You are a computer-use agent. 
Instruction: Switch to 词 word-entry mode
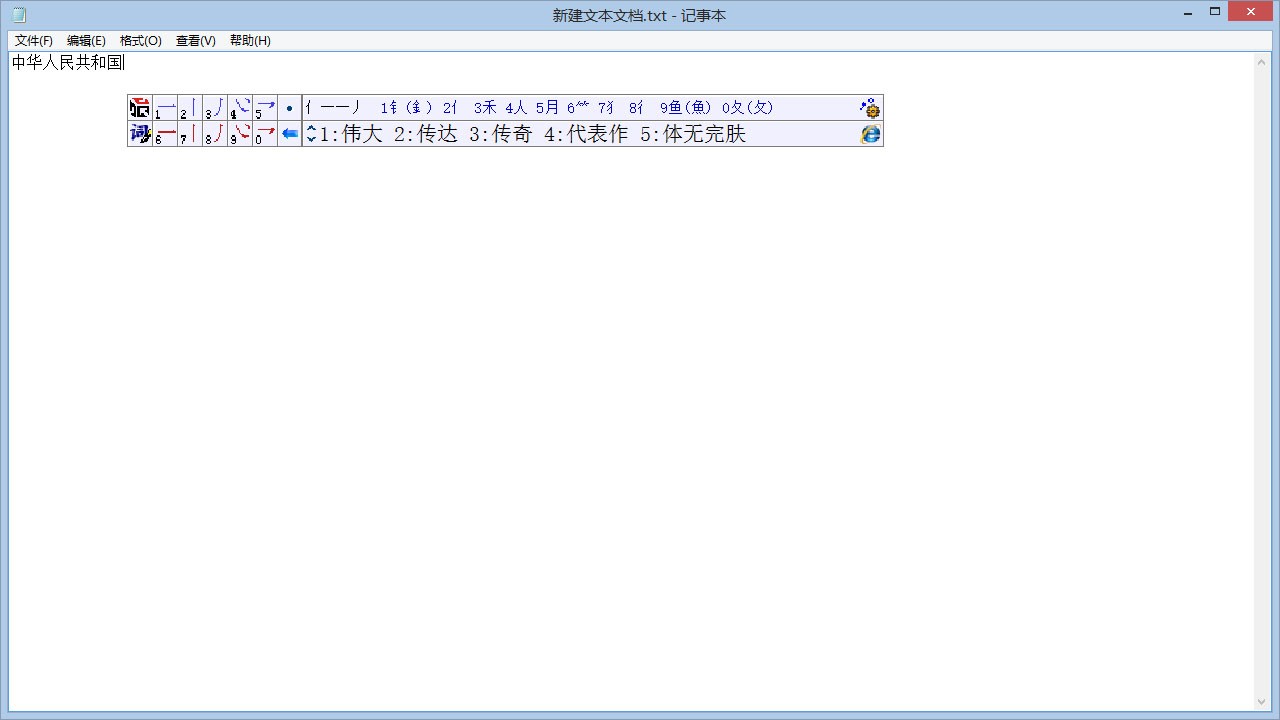point(139,134)
